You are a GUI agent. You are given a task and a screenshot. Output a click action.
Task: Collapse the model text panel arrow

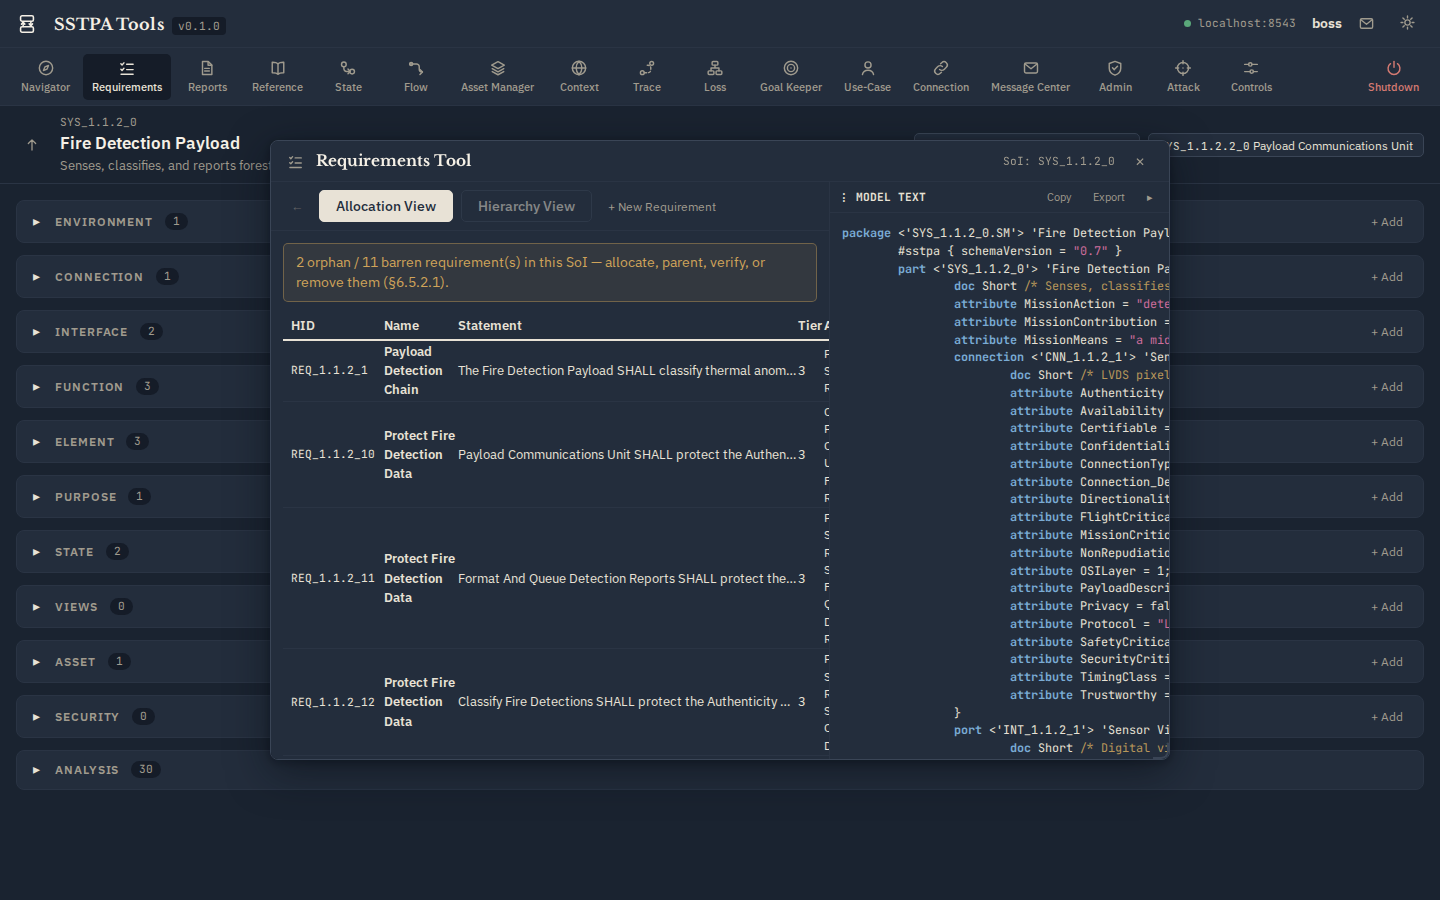click(x=1149, y=198)
